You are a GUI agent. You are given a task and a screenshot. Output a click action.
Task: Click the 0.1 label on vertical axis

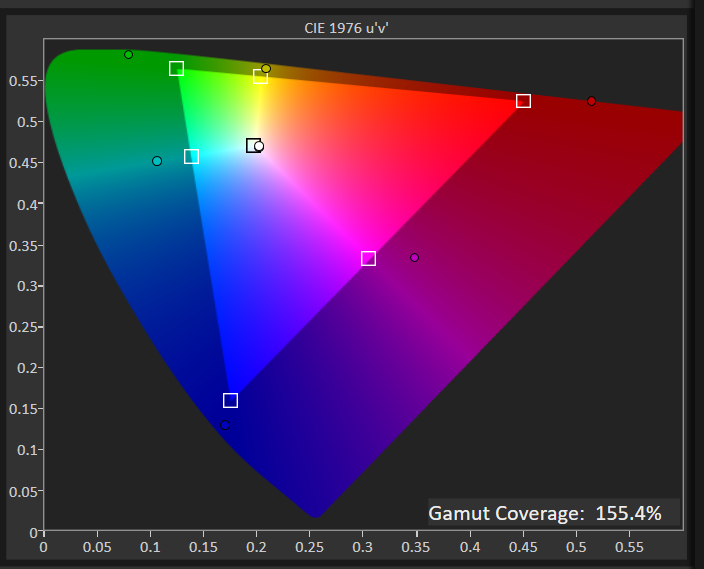click(27, 450)
